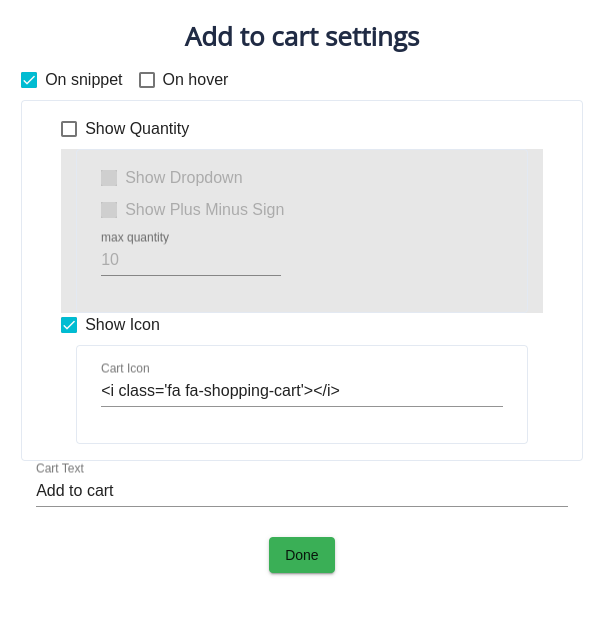Click the 'Show Icon' label text
This screenshot has width=603, height=631.
(x=122, y=325)
